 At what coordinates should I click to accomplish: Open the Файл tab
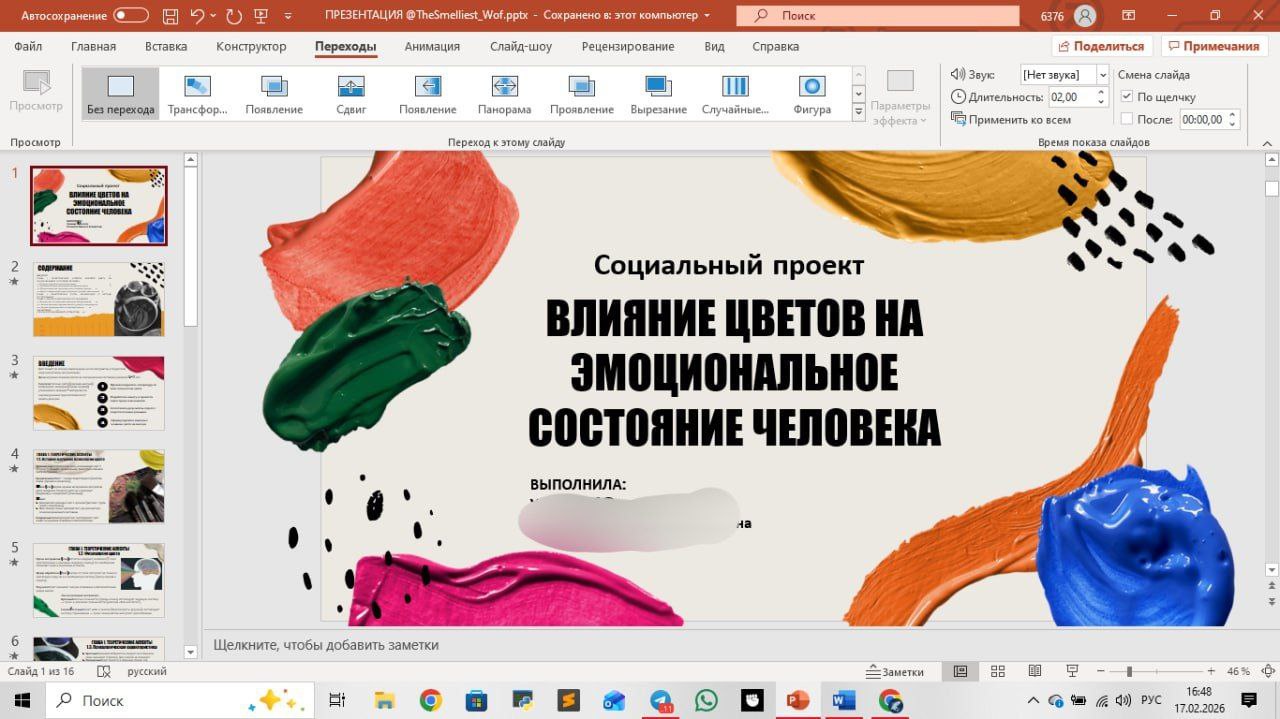point(28,46)
